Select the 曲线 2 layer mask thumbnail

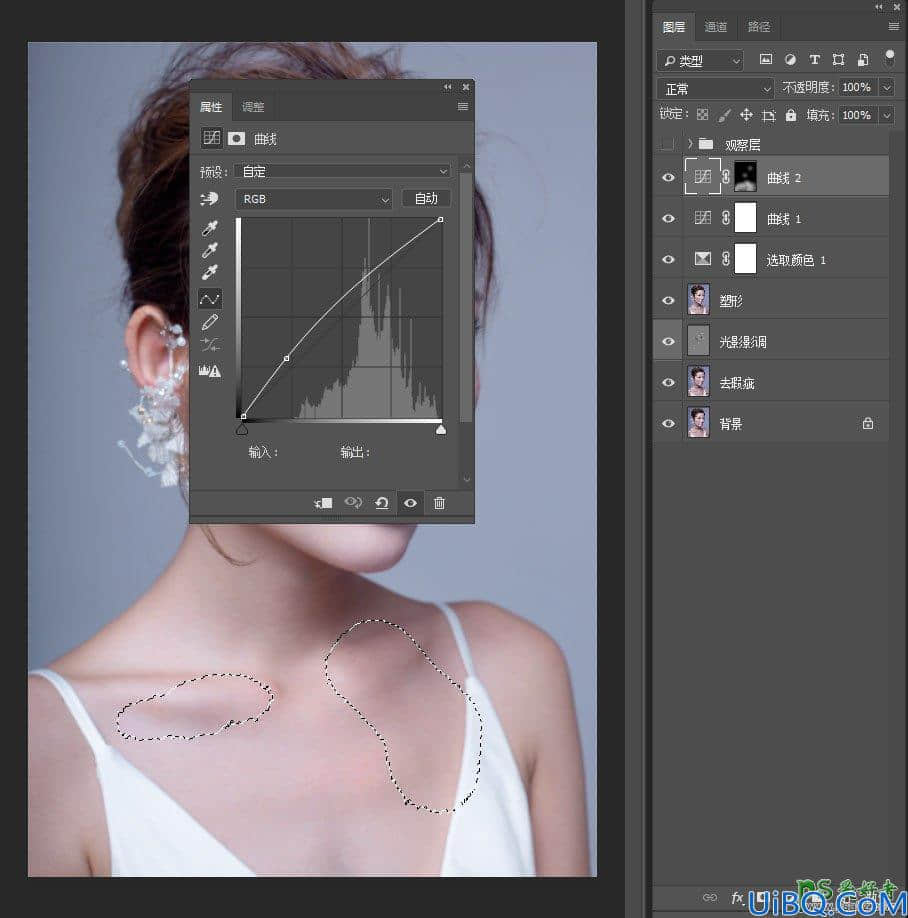tap(745, 176)
